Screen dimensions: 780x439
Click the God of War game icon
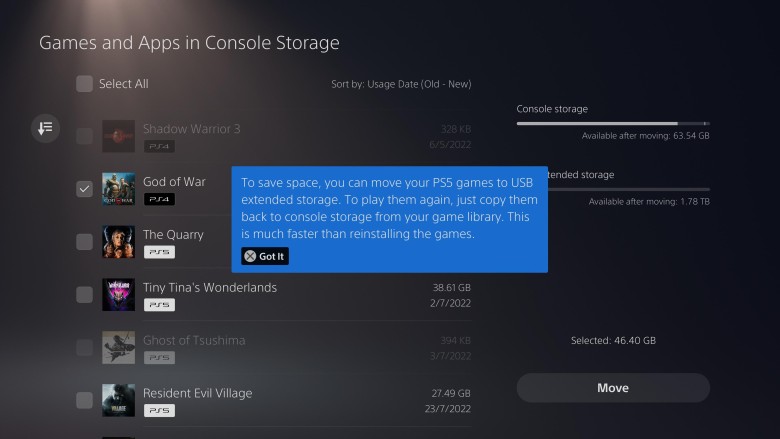coord(118,188)
